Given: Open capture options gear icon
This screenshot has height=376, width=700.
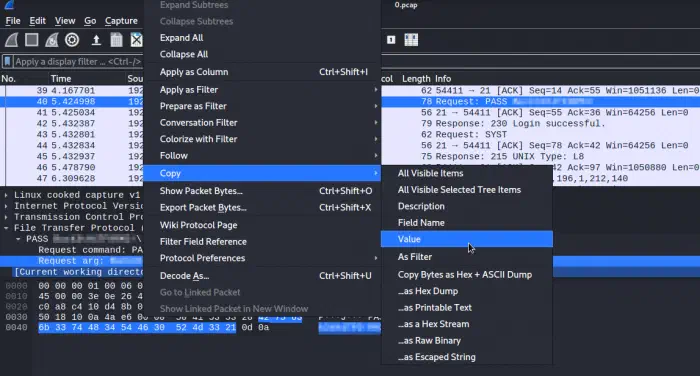Looking at the screenshot, I should pyautogui.click(x=72, y=40).
